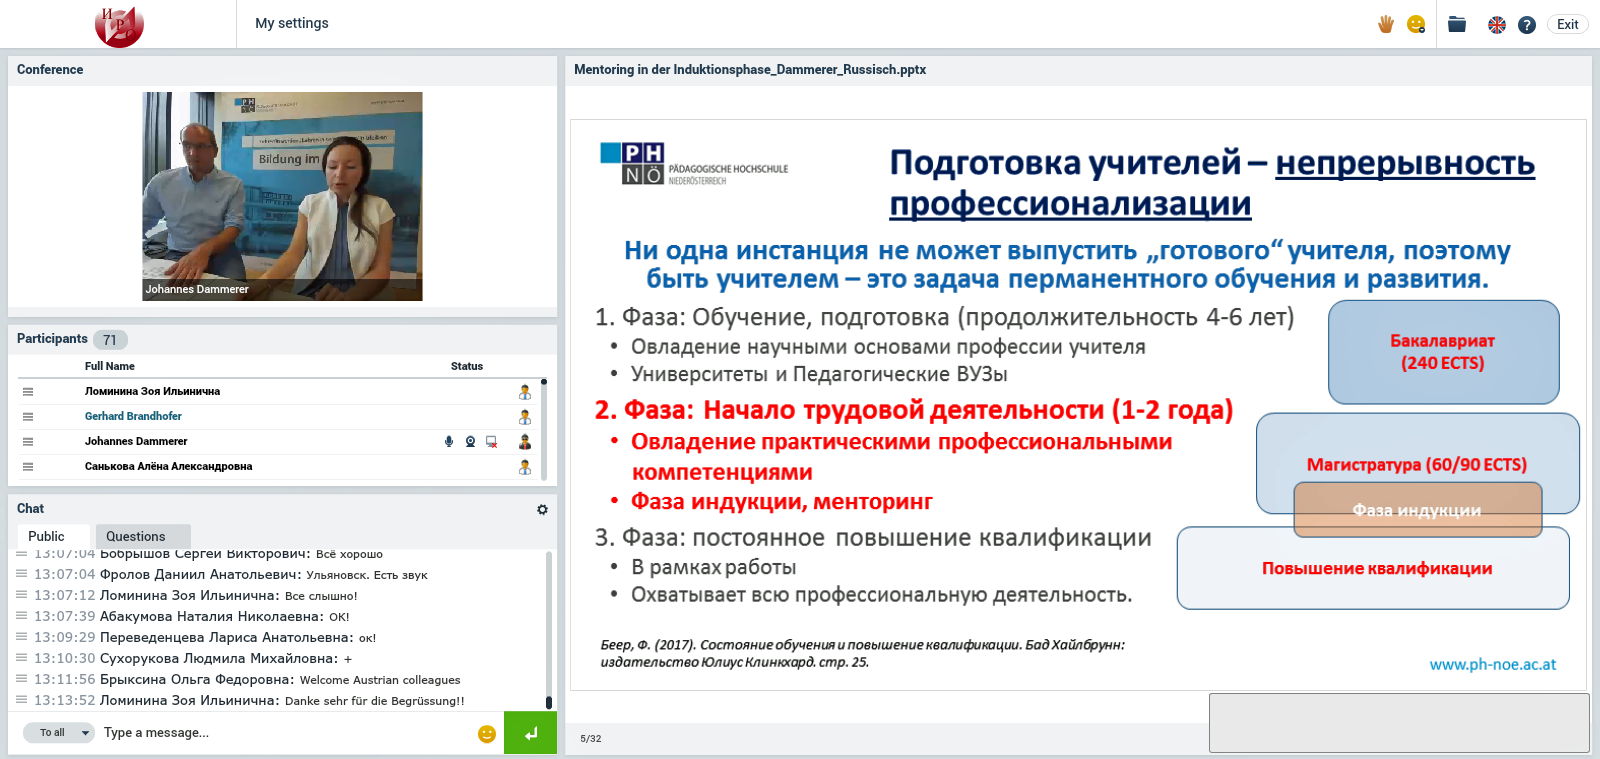Open message menu for 13:07:12 Ломинина message
1600x759 pixels.
pyautogui.click(x=22, y=595)
